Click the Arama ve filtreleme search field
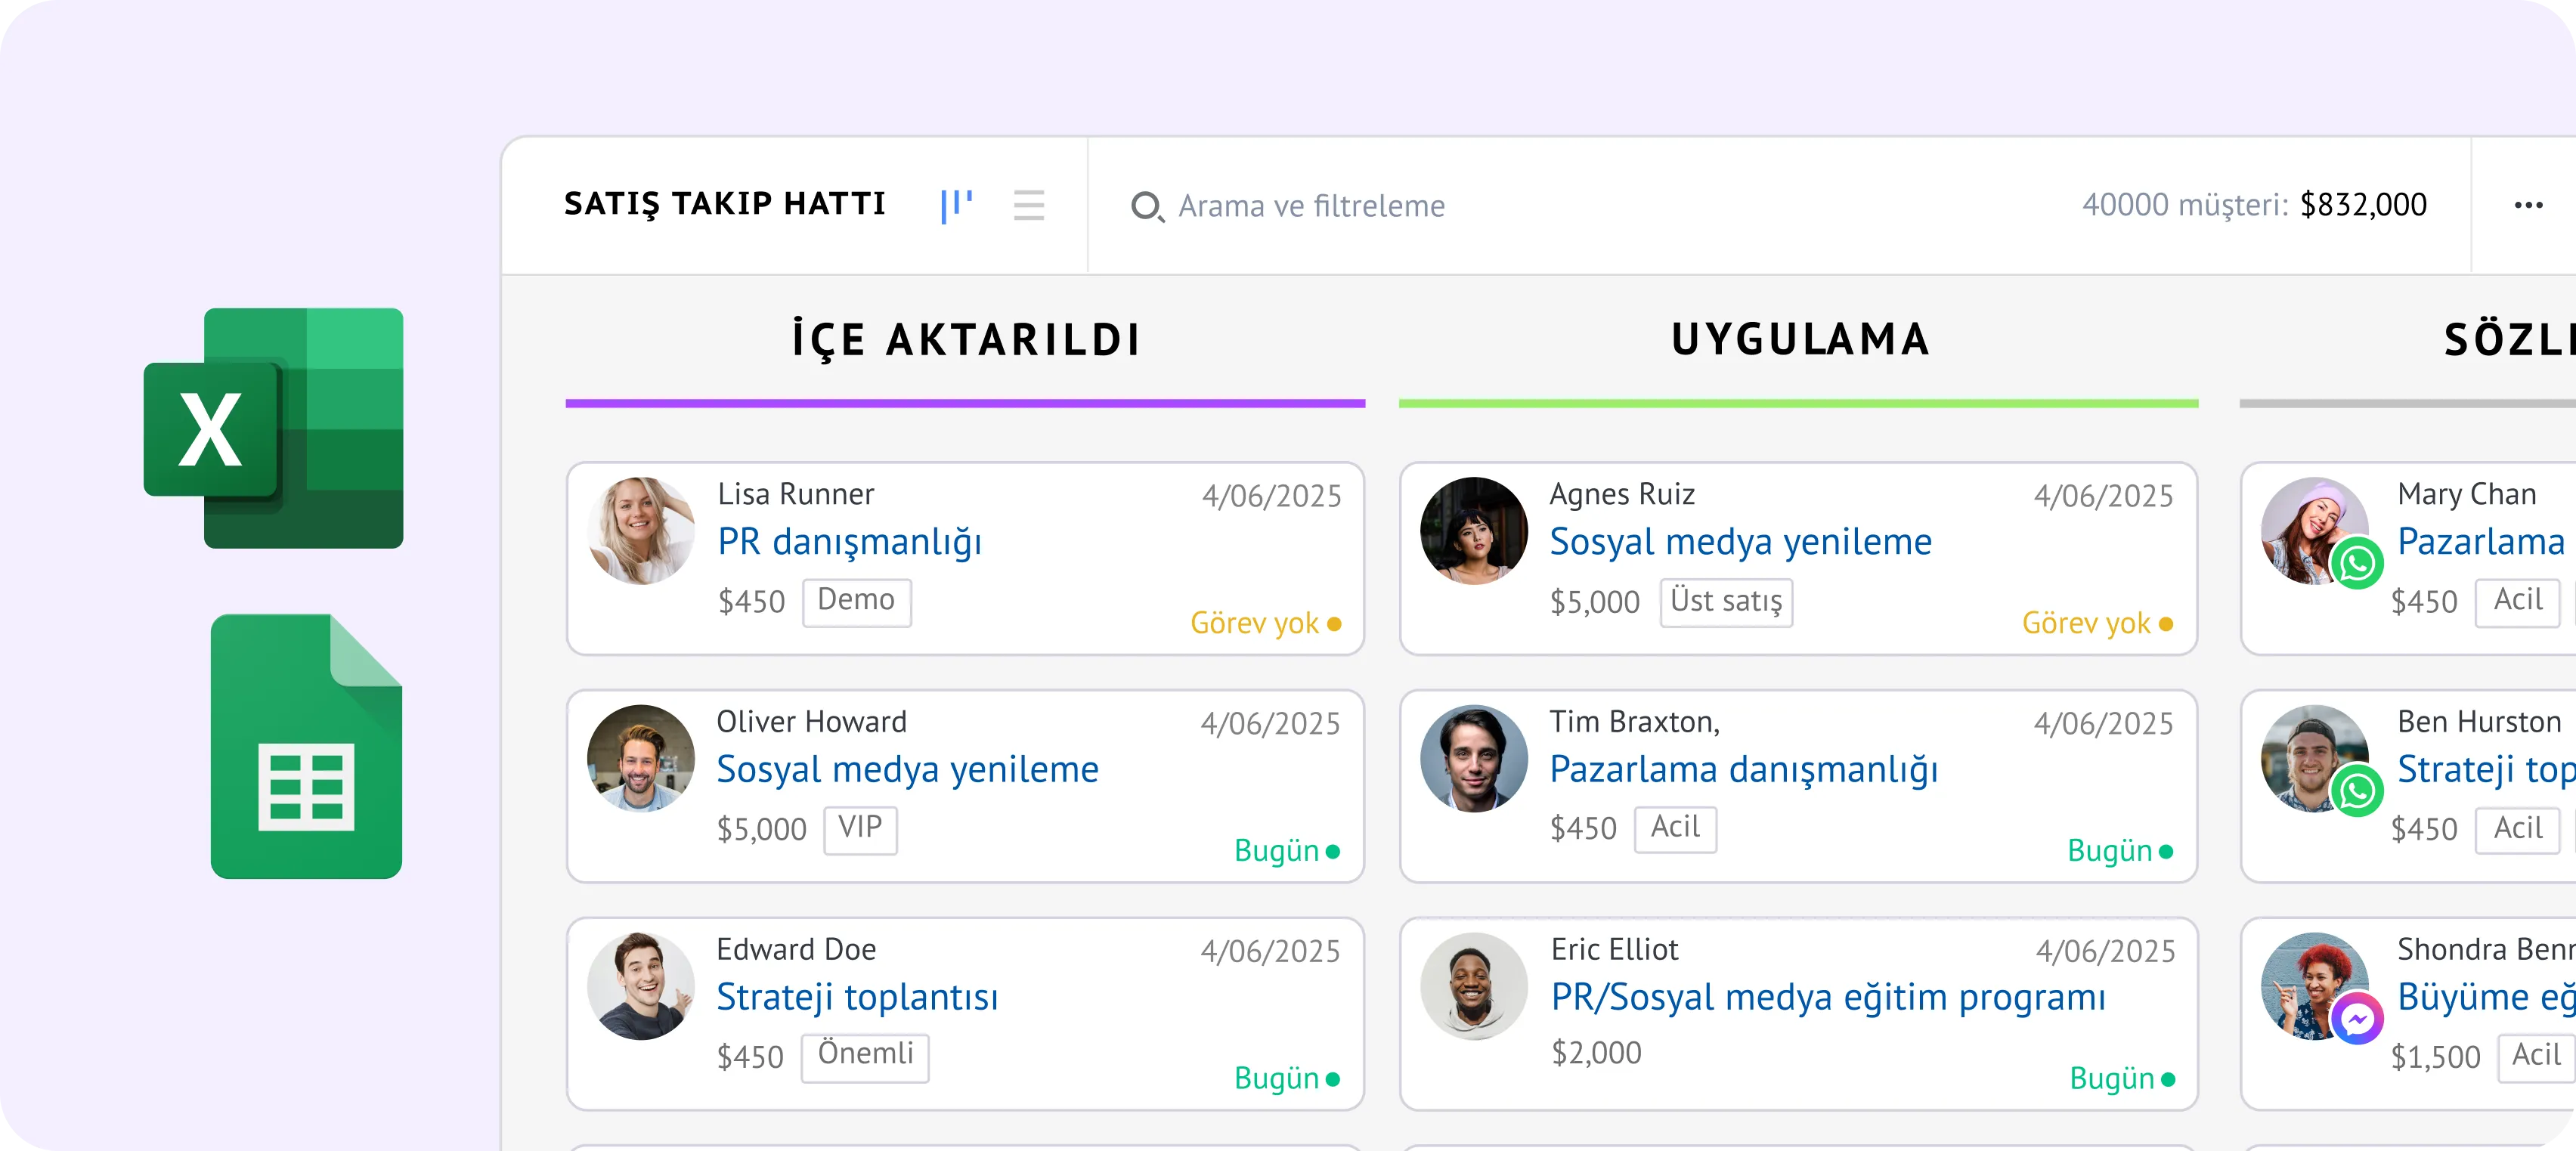Viewport: 2576px width, 1151px height. (1310, 206)
